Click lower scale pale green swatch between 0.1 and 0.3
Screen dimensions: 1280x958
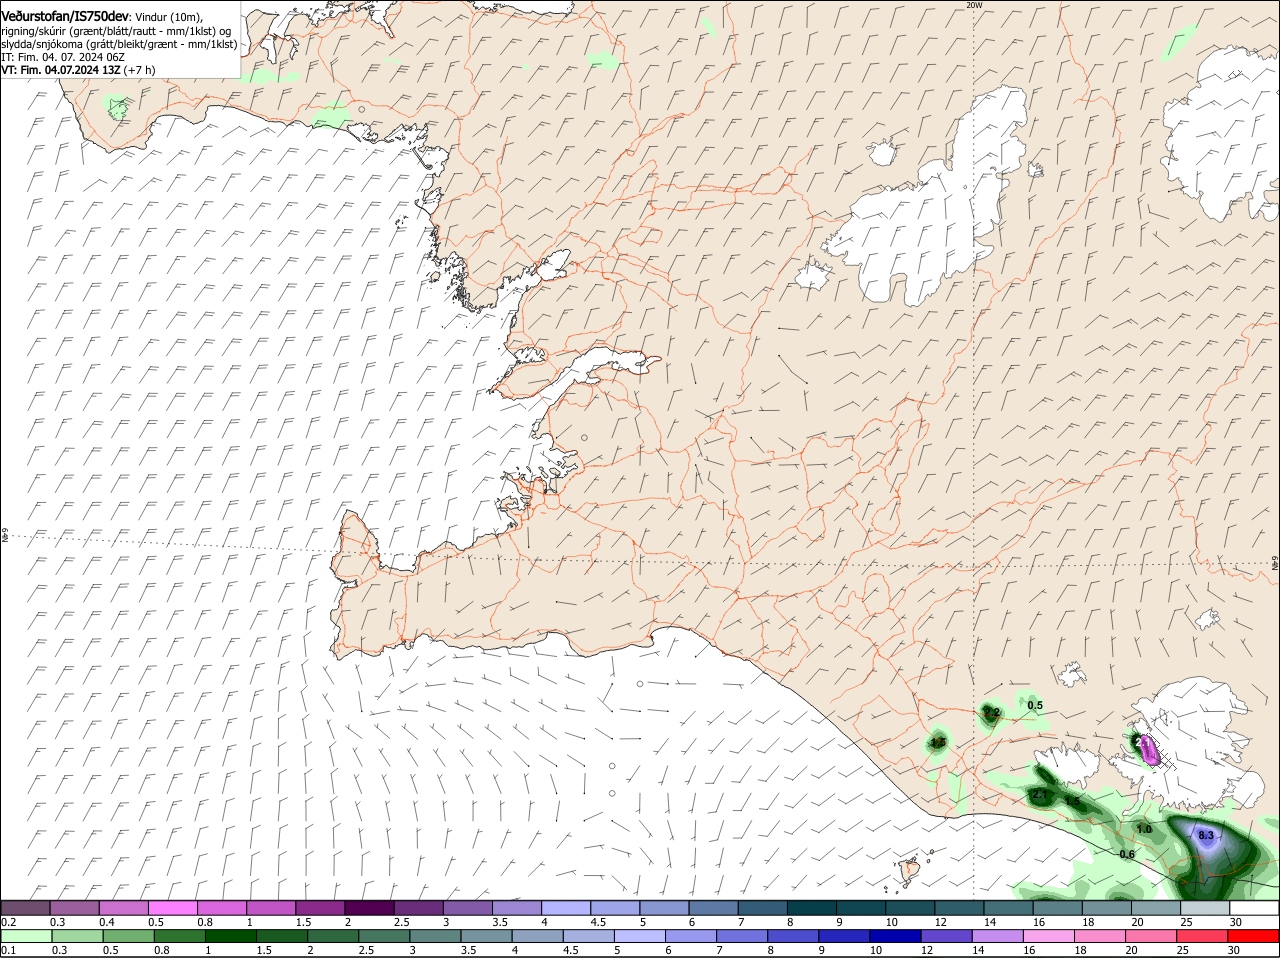tap(26, 936)
